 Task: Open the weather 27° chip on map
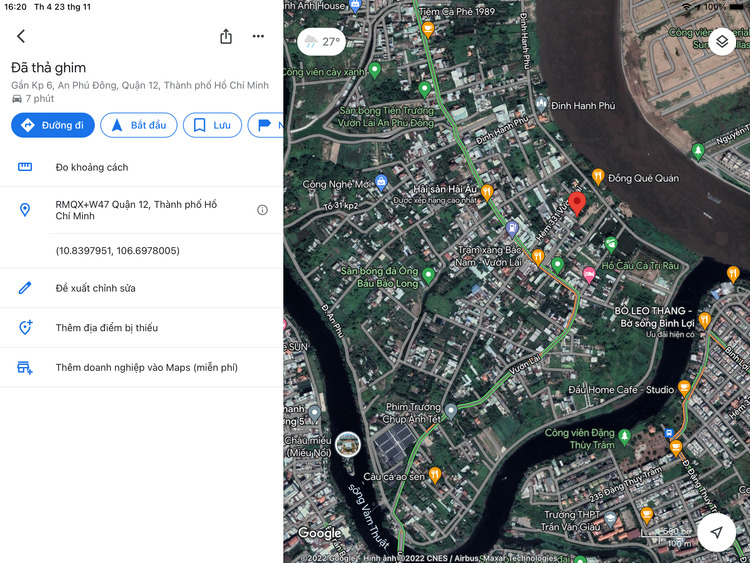pyautogui.click(x=322, y=42)
